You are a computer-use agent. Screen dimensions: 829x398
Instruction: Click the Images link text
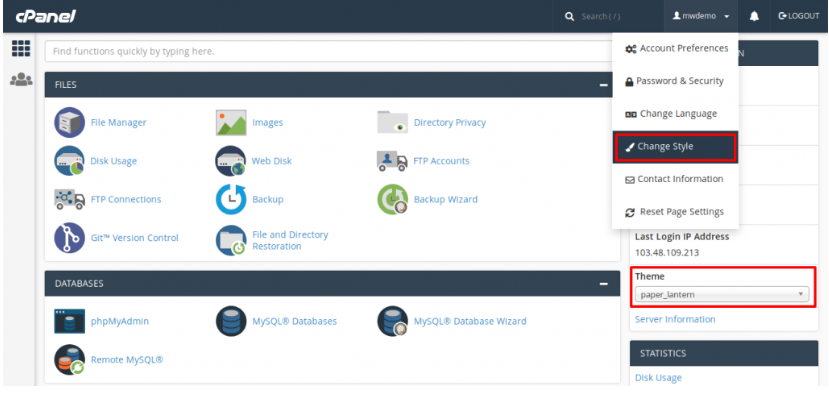268,123
